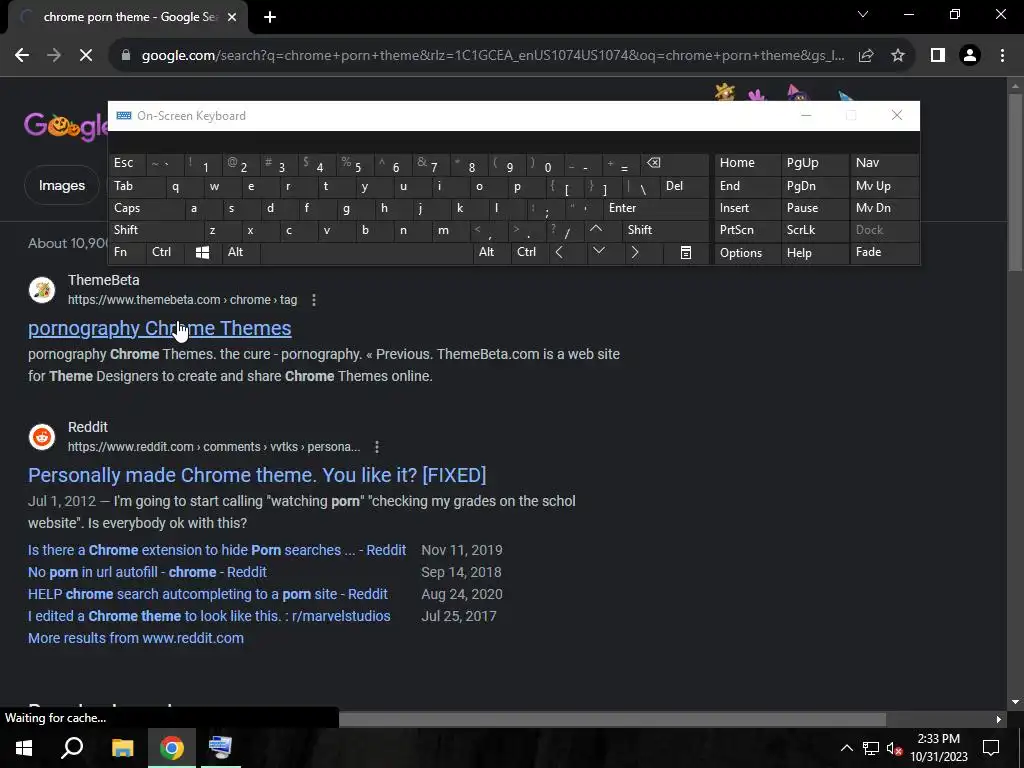Open 'HELP chrome search autcompleting' link
The image size is (1024, 768).
[208, 594]
